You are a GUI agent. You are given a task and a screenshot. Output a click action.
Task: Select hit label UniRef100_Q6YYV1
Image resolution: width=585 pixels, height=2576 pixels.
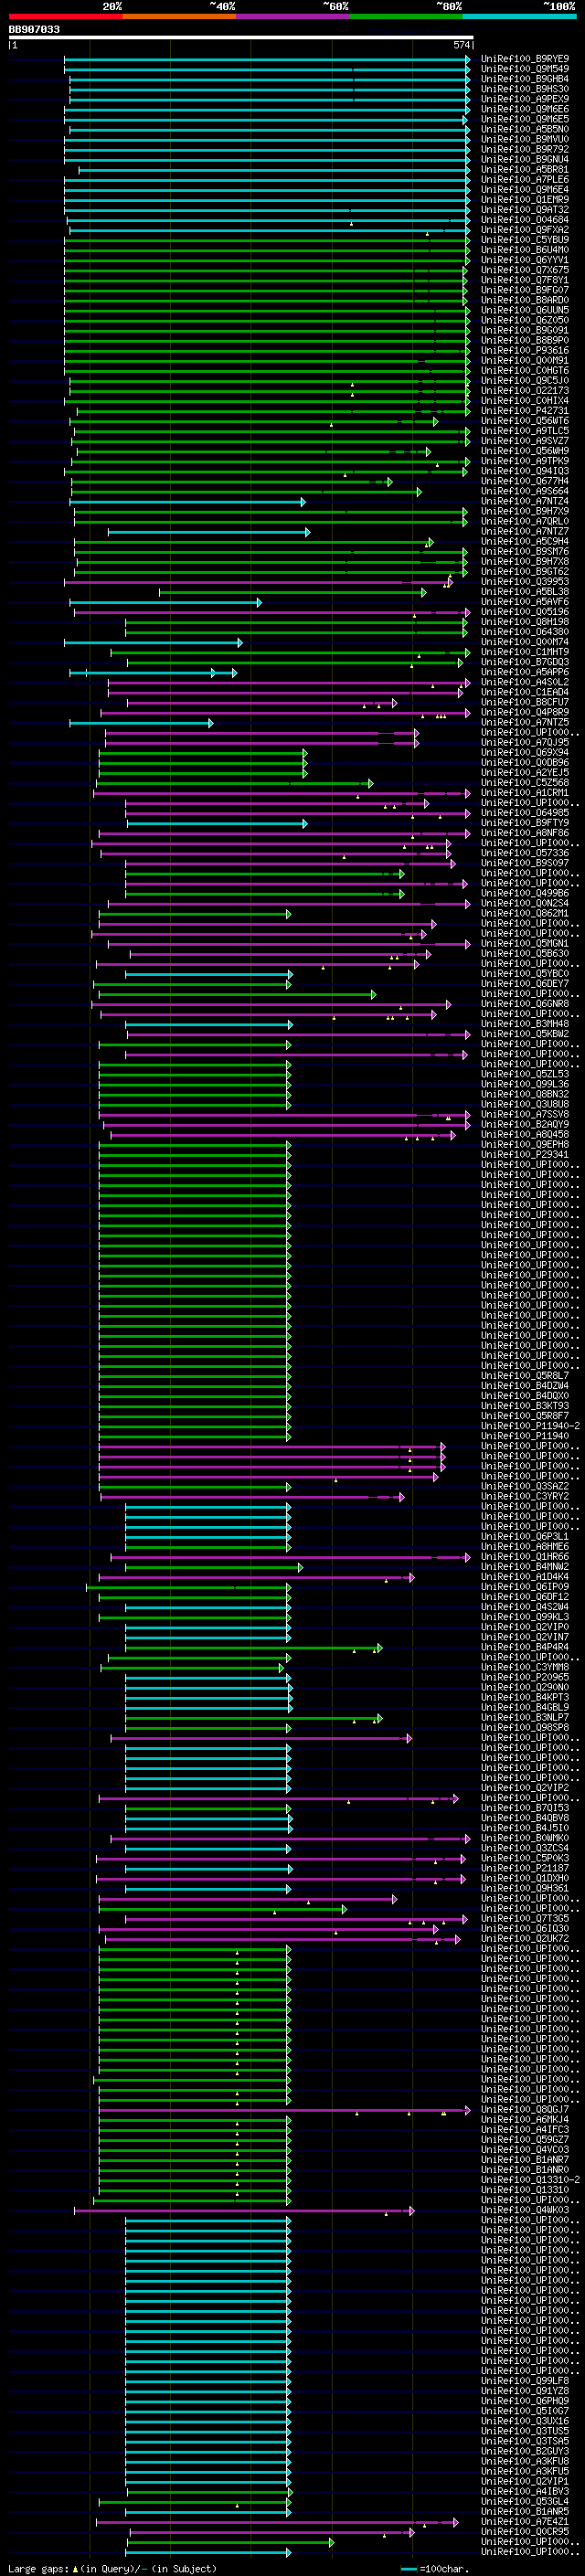coord(525,260)
